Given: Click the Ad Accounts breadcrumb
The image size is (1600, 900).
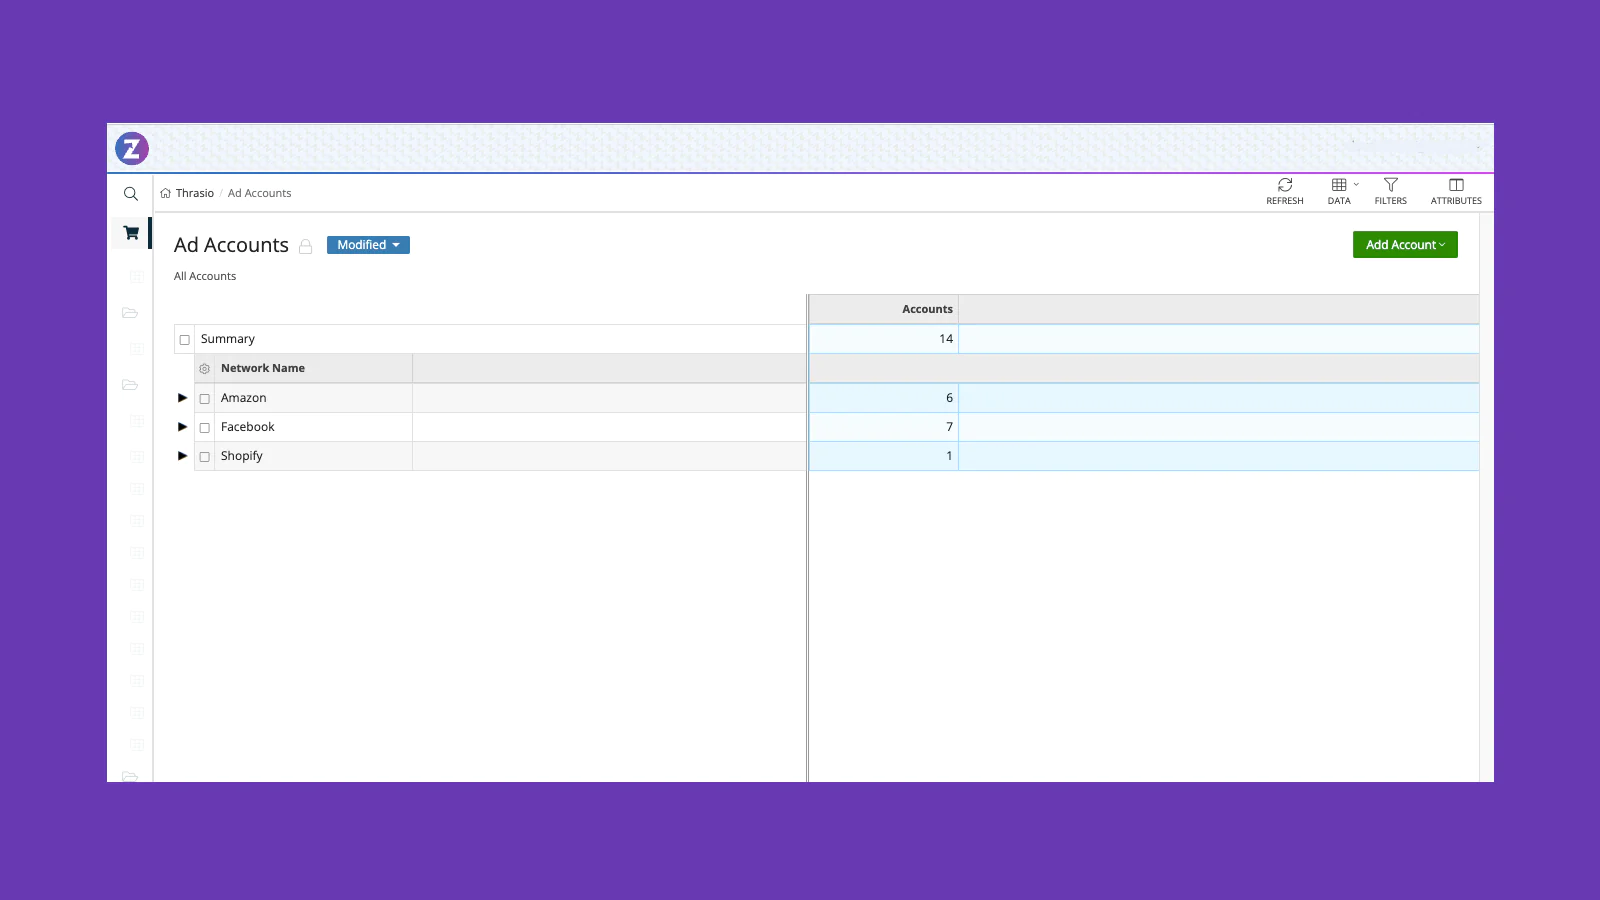Looking at the screenshot, I should 259,194.
